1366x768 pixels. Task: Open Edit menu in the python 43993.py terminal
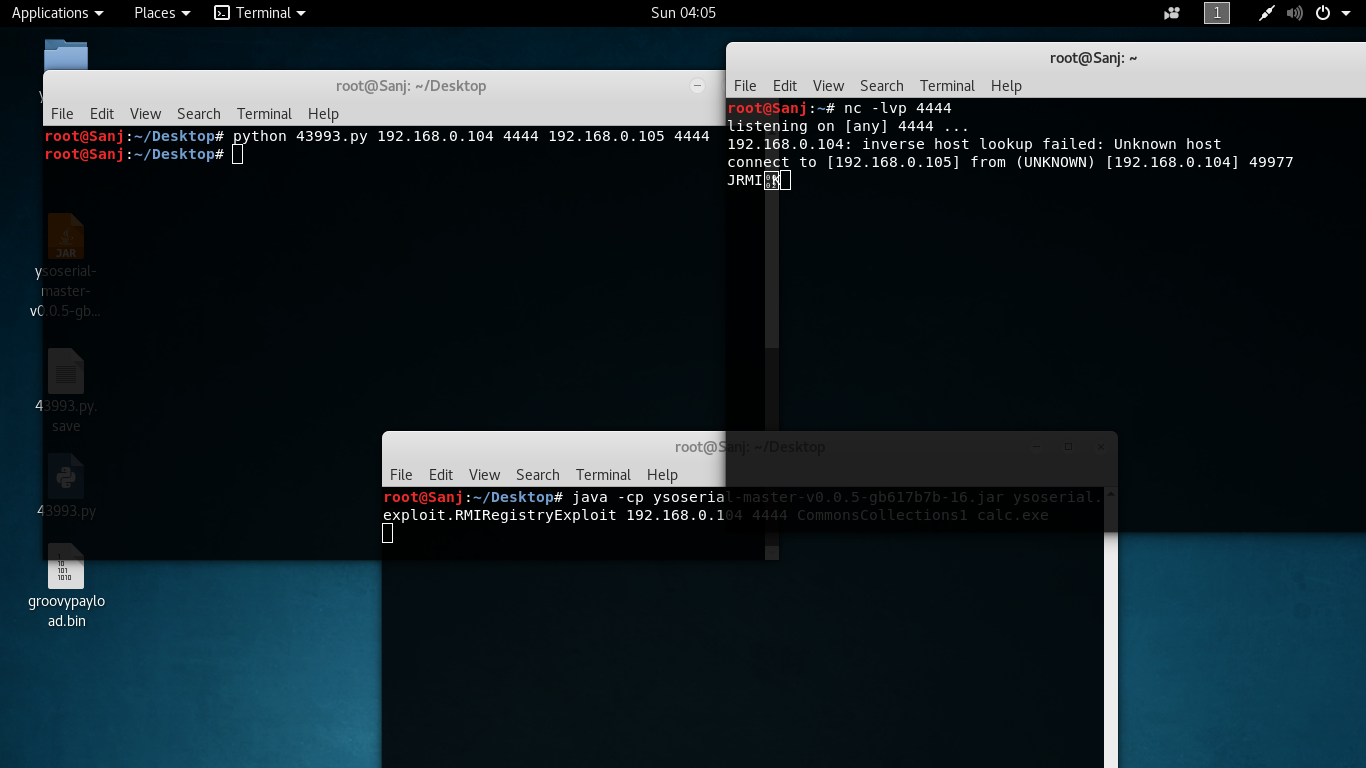click(x=102, y=114)
